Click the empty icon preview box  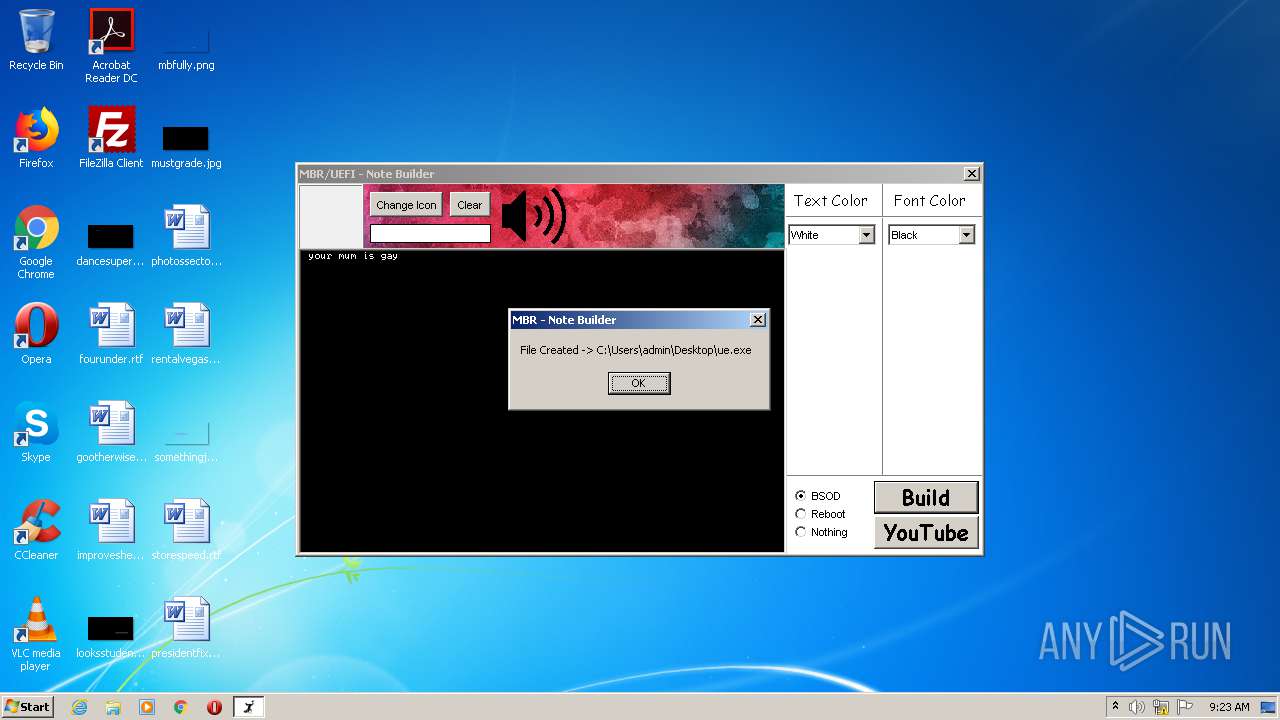click(331, 216)
